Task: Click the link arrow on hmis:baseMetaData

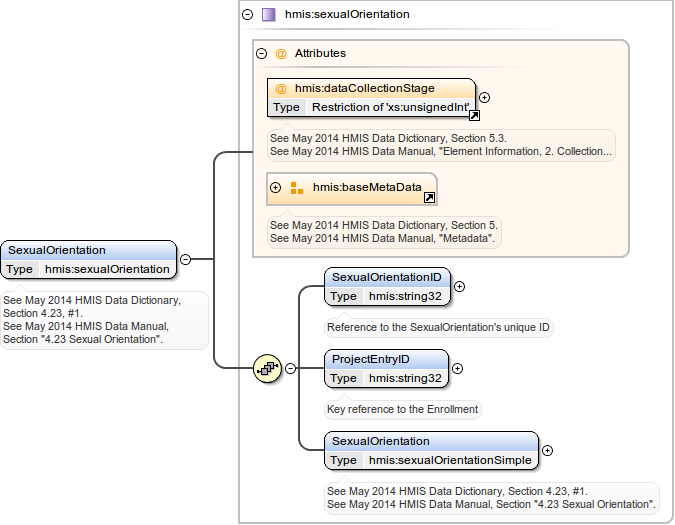Action: click(x=429, y=198)
